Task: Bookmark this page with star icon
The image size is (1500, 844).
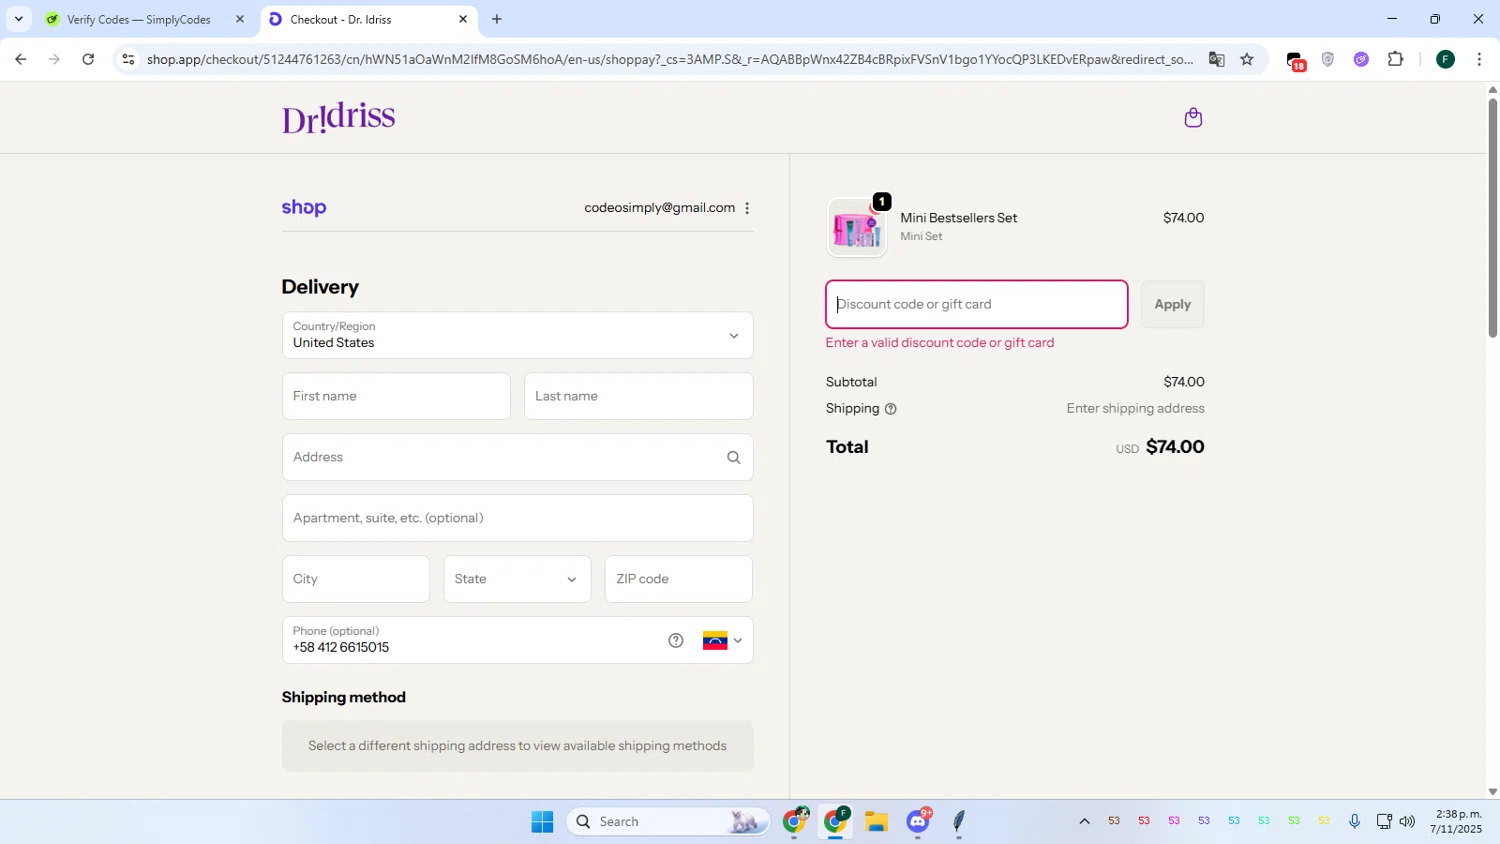Action: coord(1247,60)
